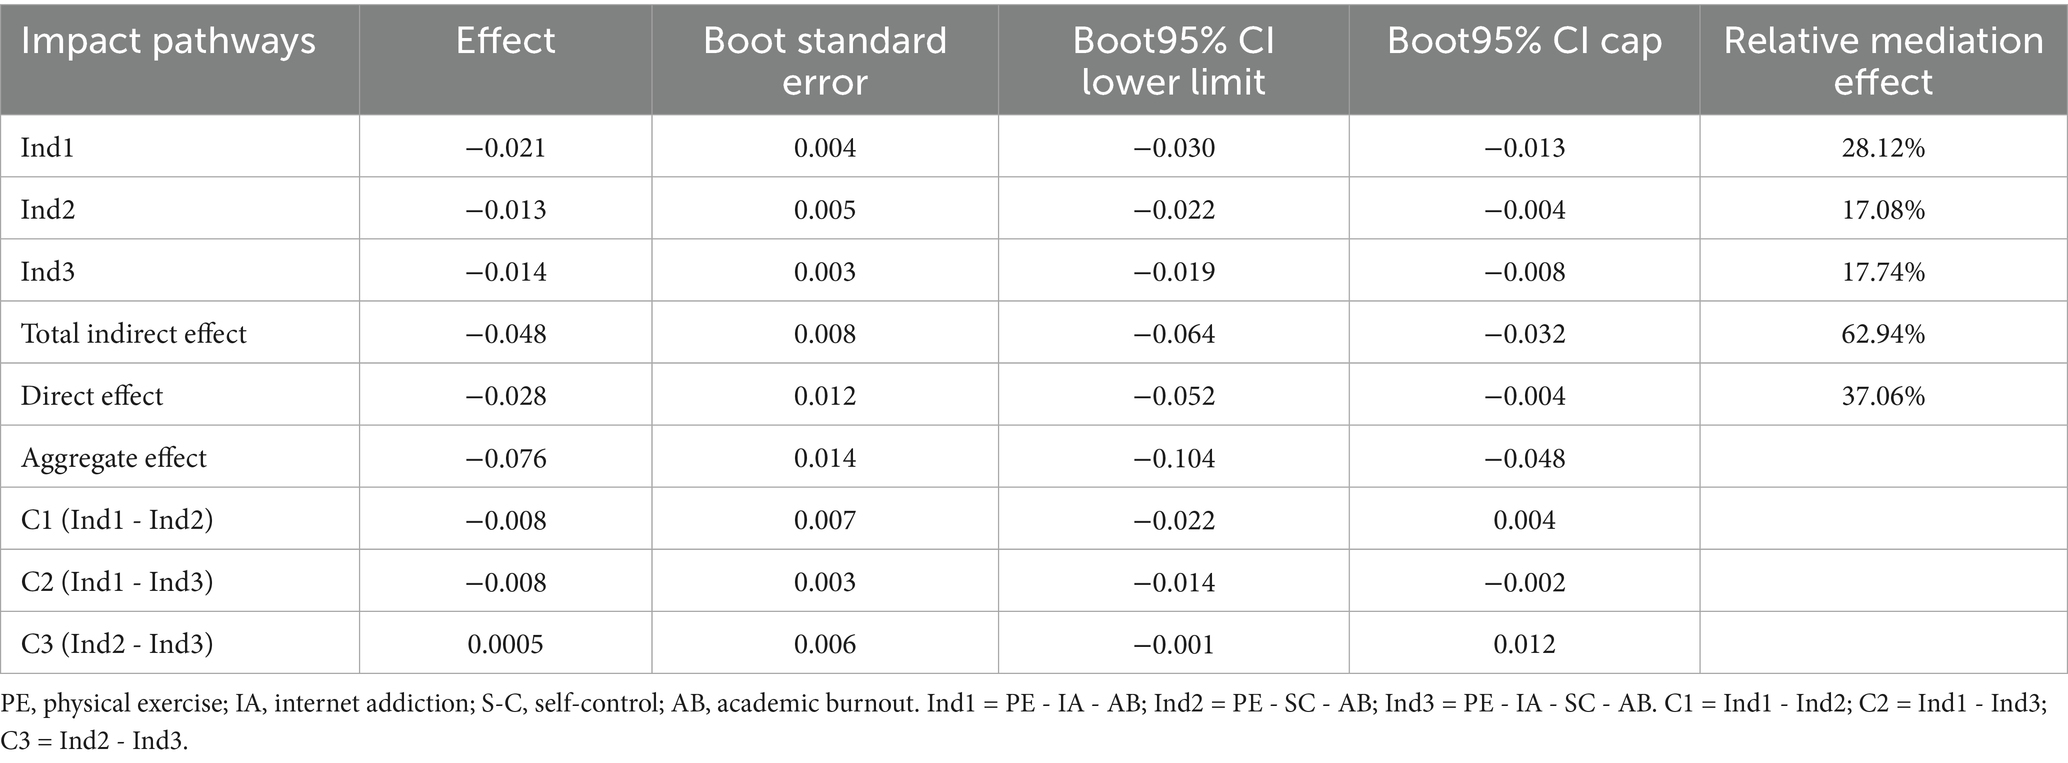Select the Ind3 row label
2068x763 pixels.
click(x=48, y=272)
